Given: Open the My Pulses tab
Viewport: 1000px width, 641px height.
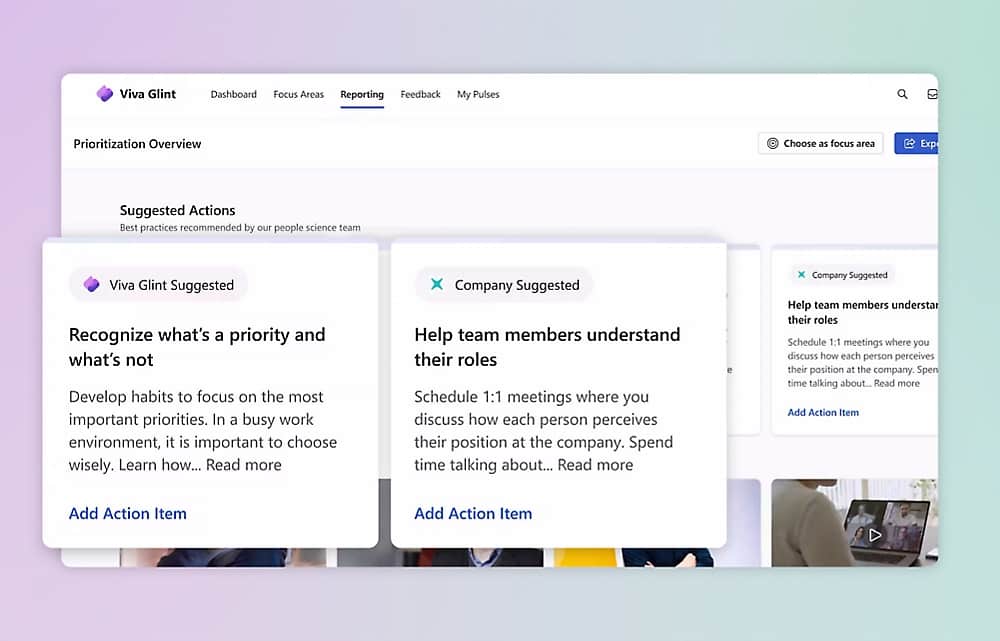Looking at the screenshot, I should coord(478,95).
